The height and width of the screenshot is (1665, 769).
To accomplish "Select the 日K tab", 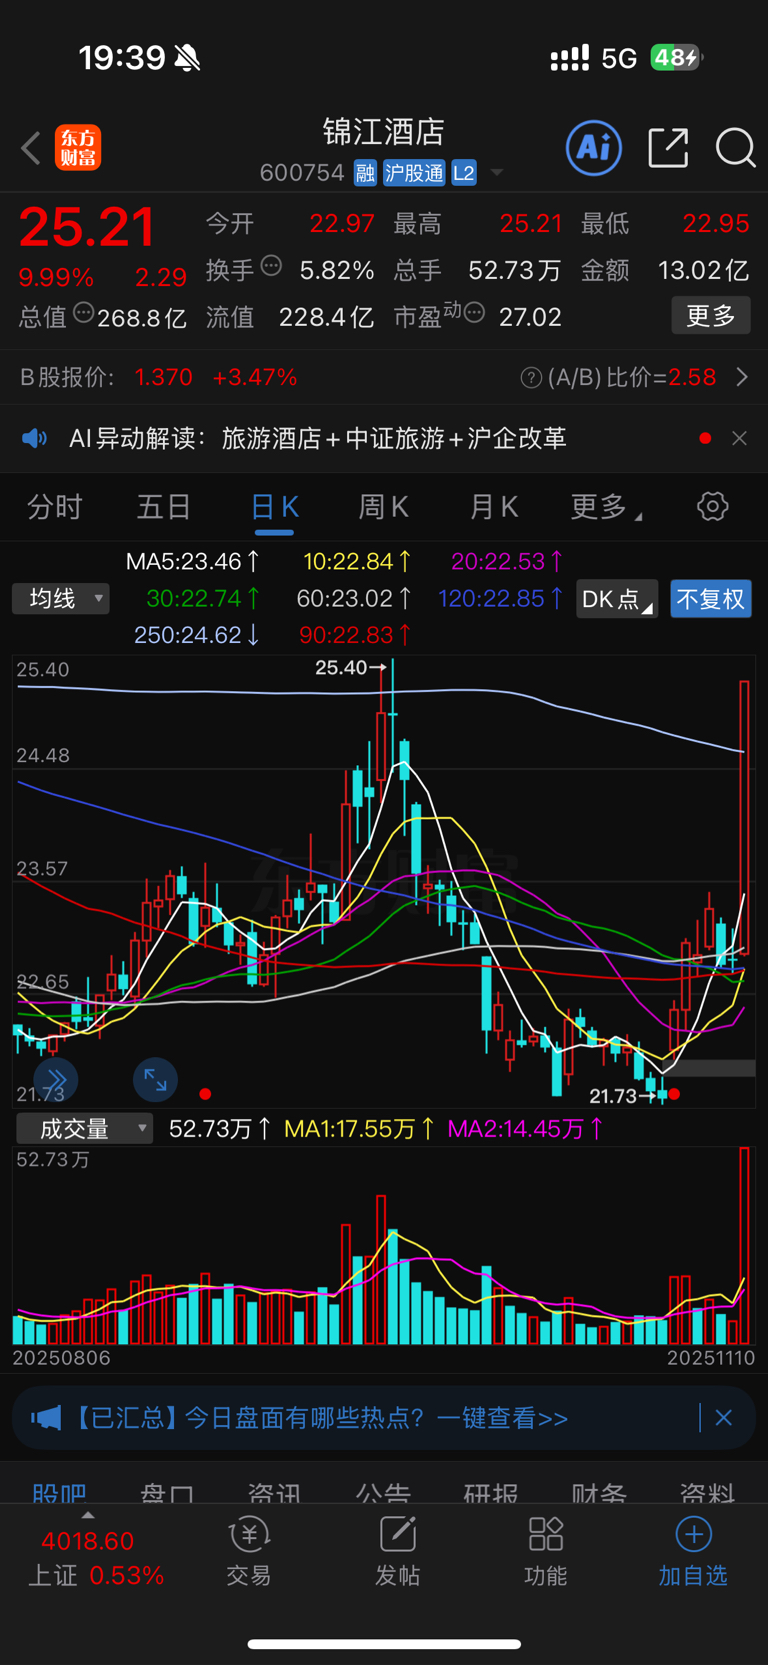I will tap(274, 507).
